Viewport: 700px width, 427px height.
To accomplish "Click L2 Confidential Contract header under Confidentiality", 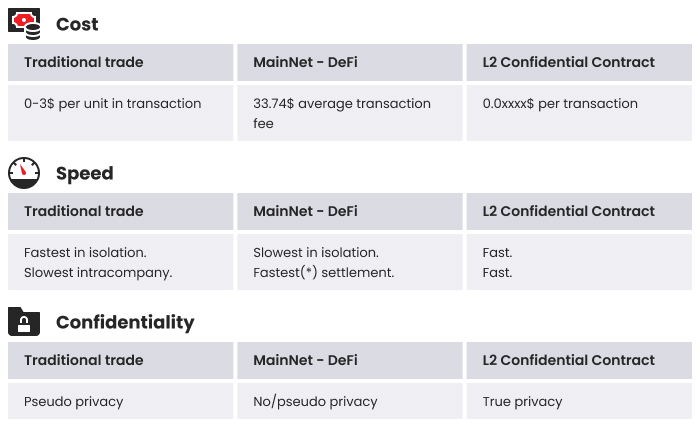I will pyautogui.click(x=579, y=360).
